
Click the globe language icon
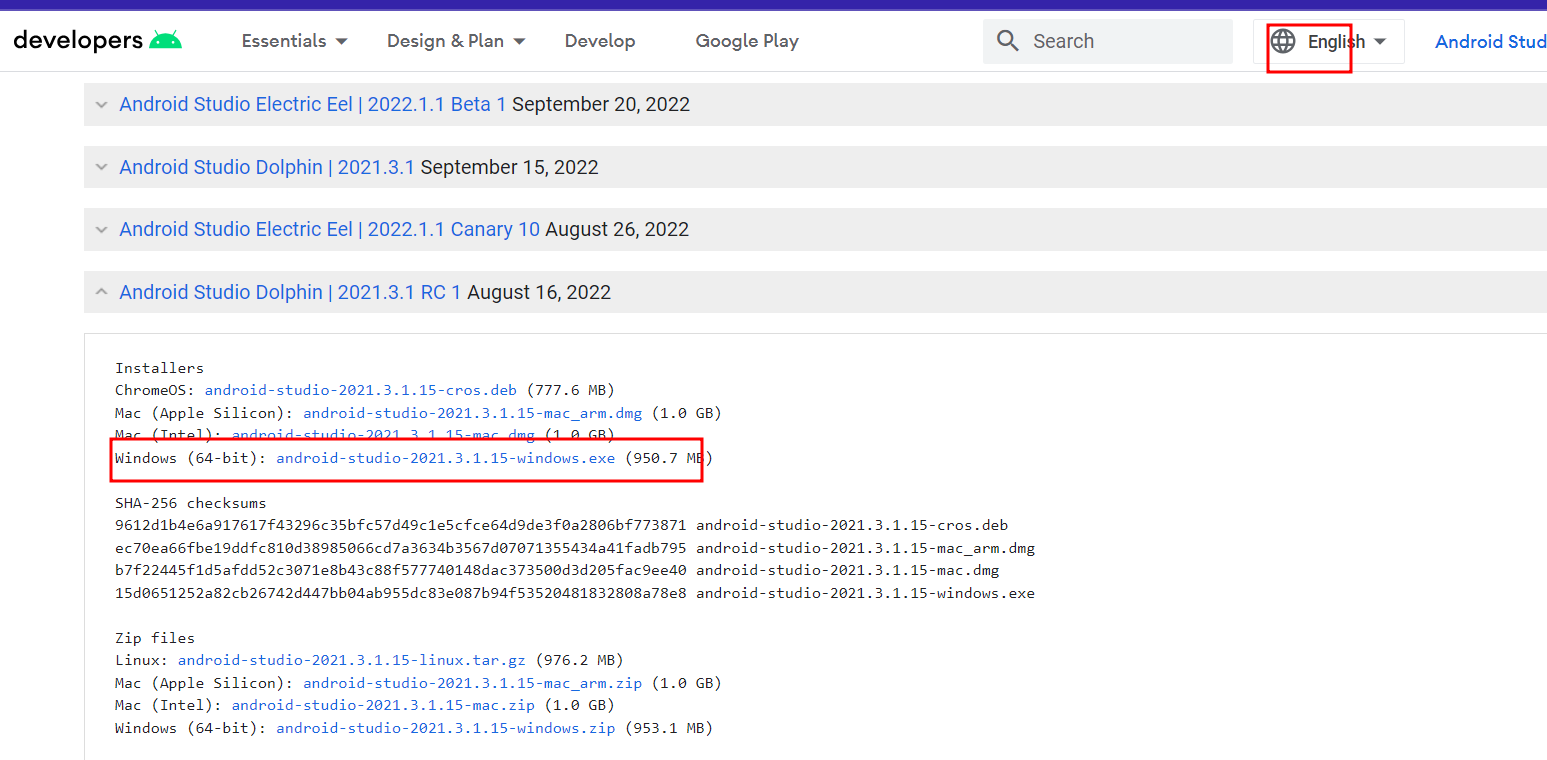[x=1283, y=41]
